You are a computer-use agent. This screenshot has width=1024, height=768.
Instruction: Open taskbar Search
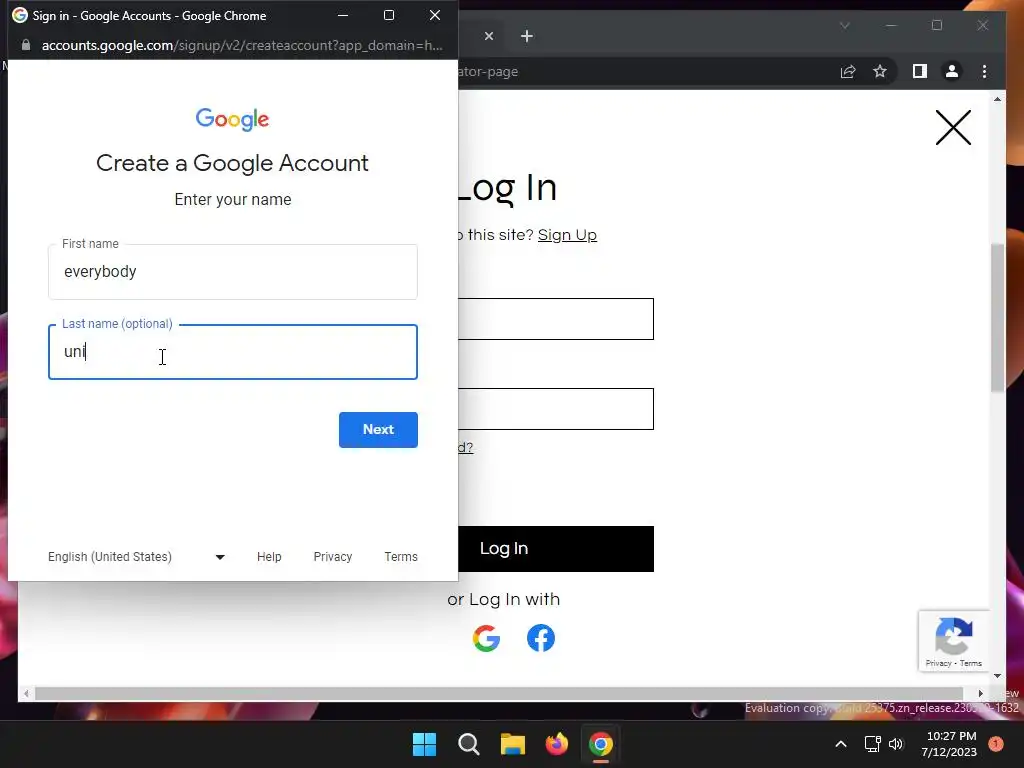click(469, 744)
